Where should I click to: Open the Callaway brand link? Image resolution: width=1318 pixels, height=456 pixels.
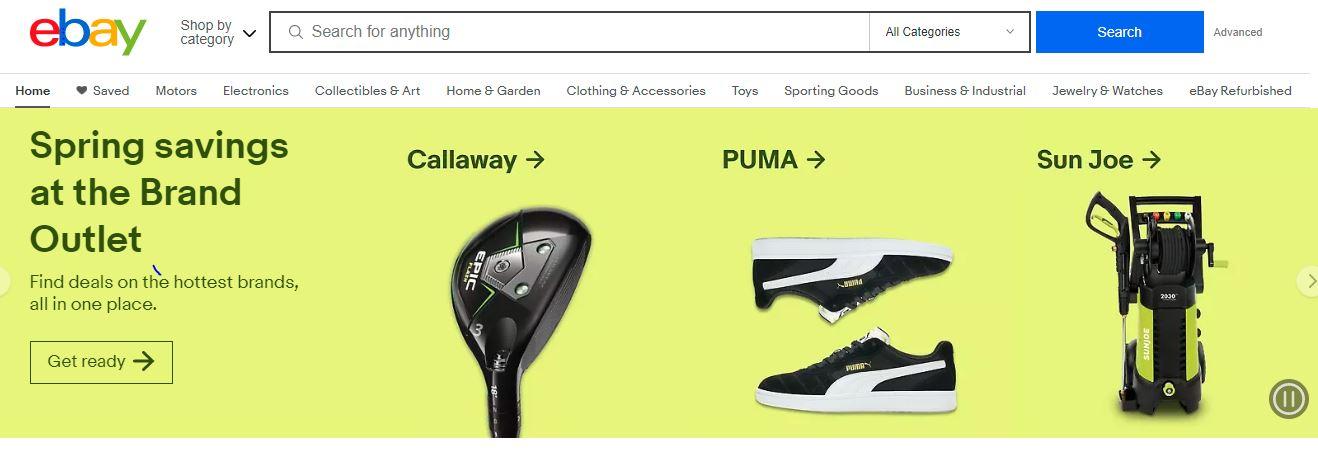tap(475, 159)
